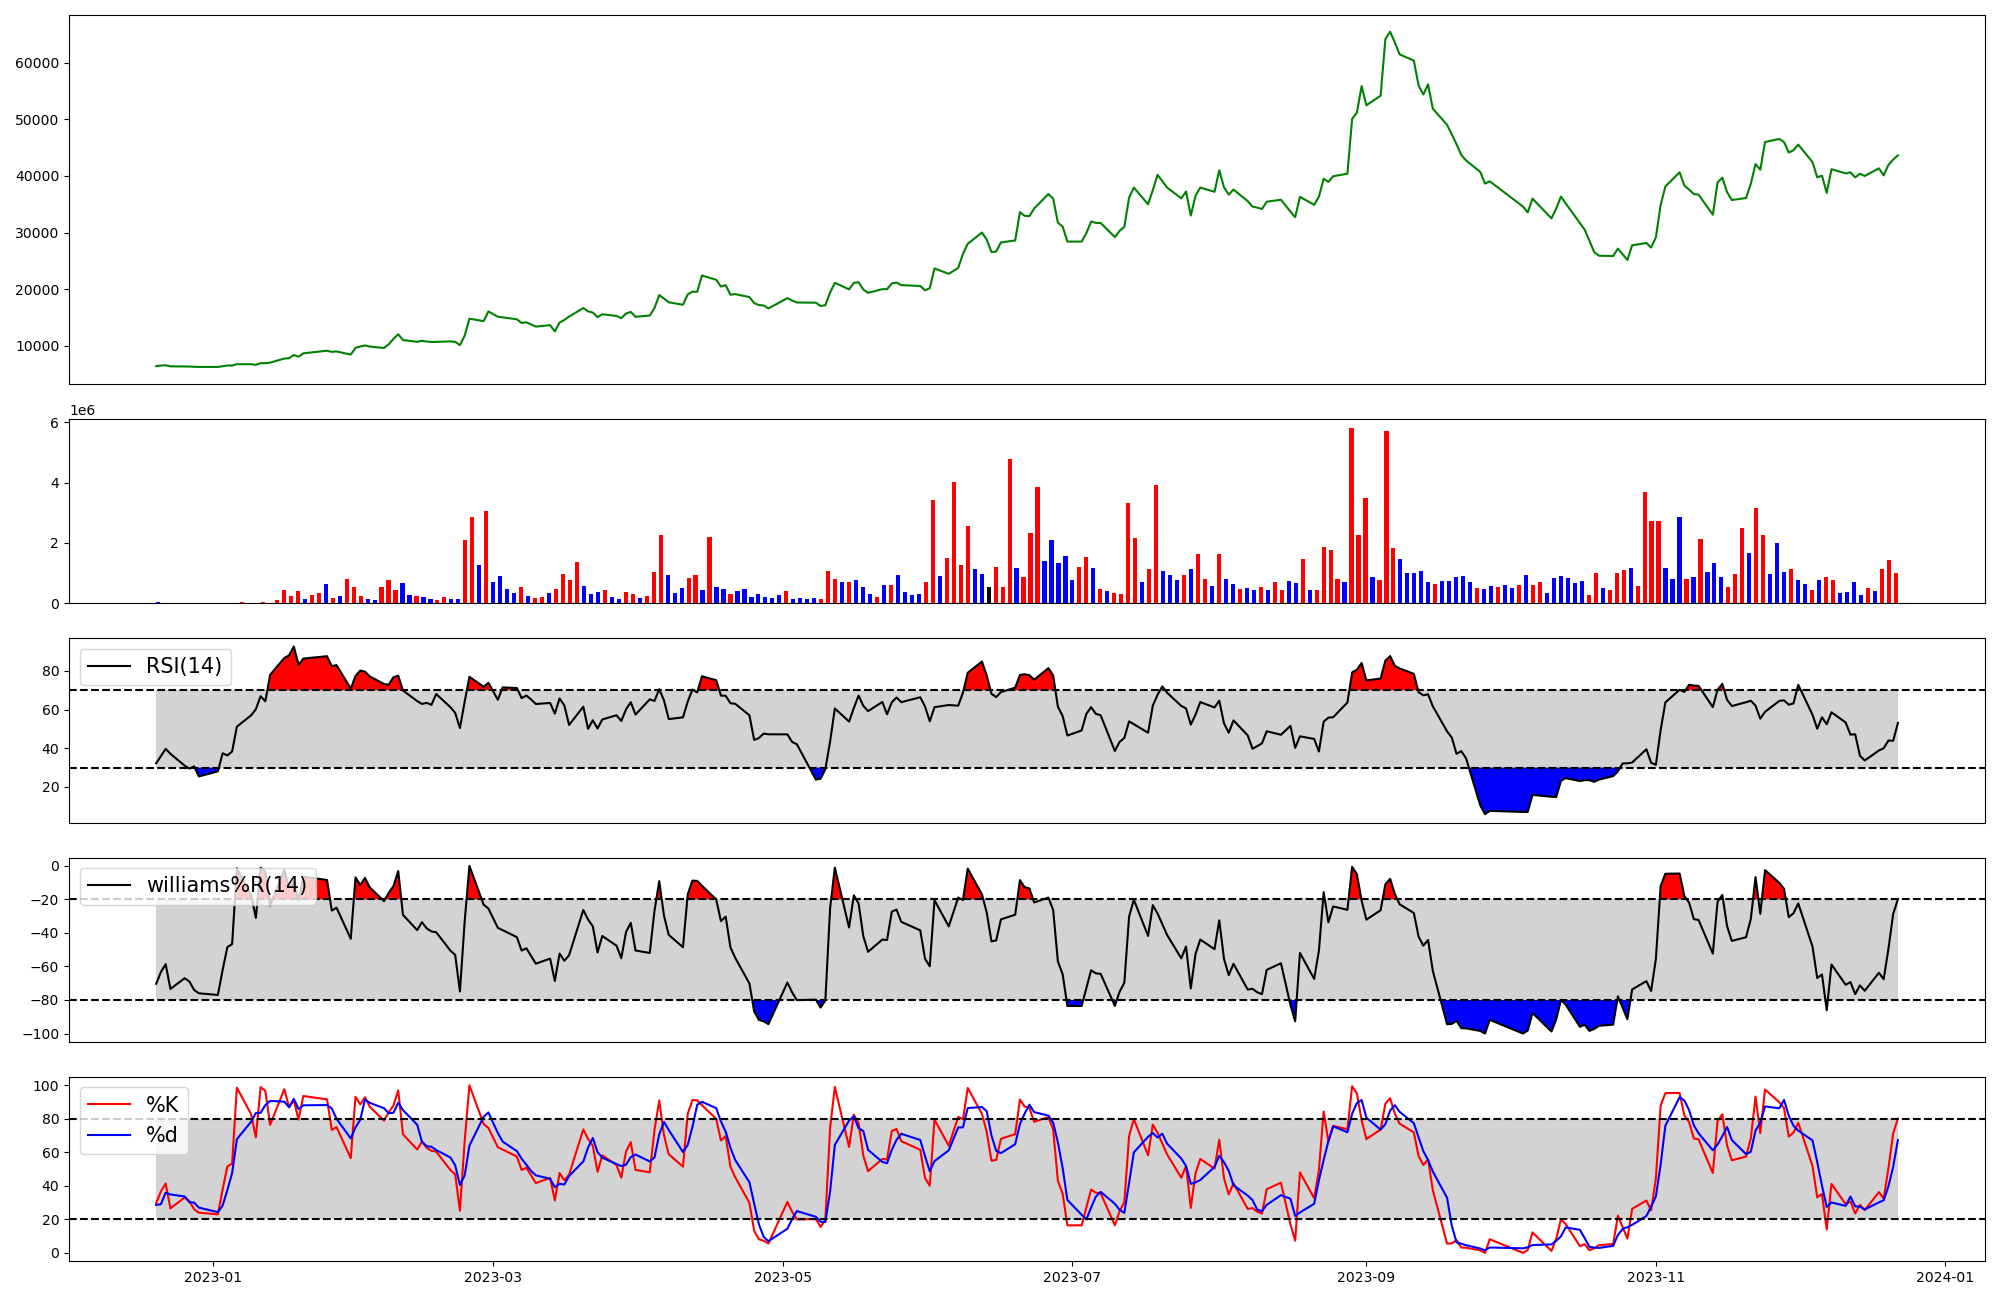2000x1300 pixels.
Task: Click the RSI(14) legend label
Action: (x=183, y=666)
